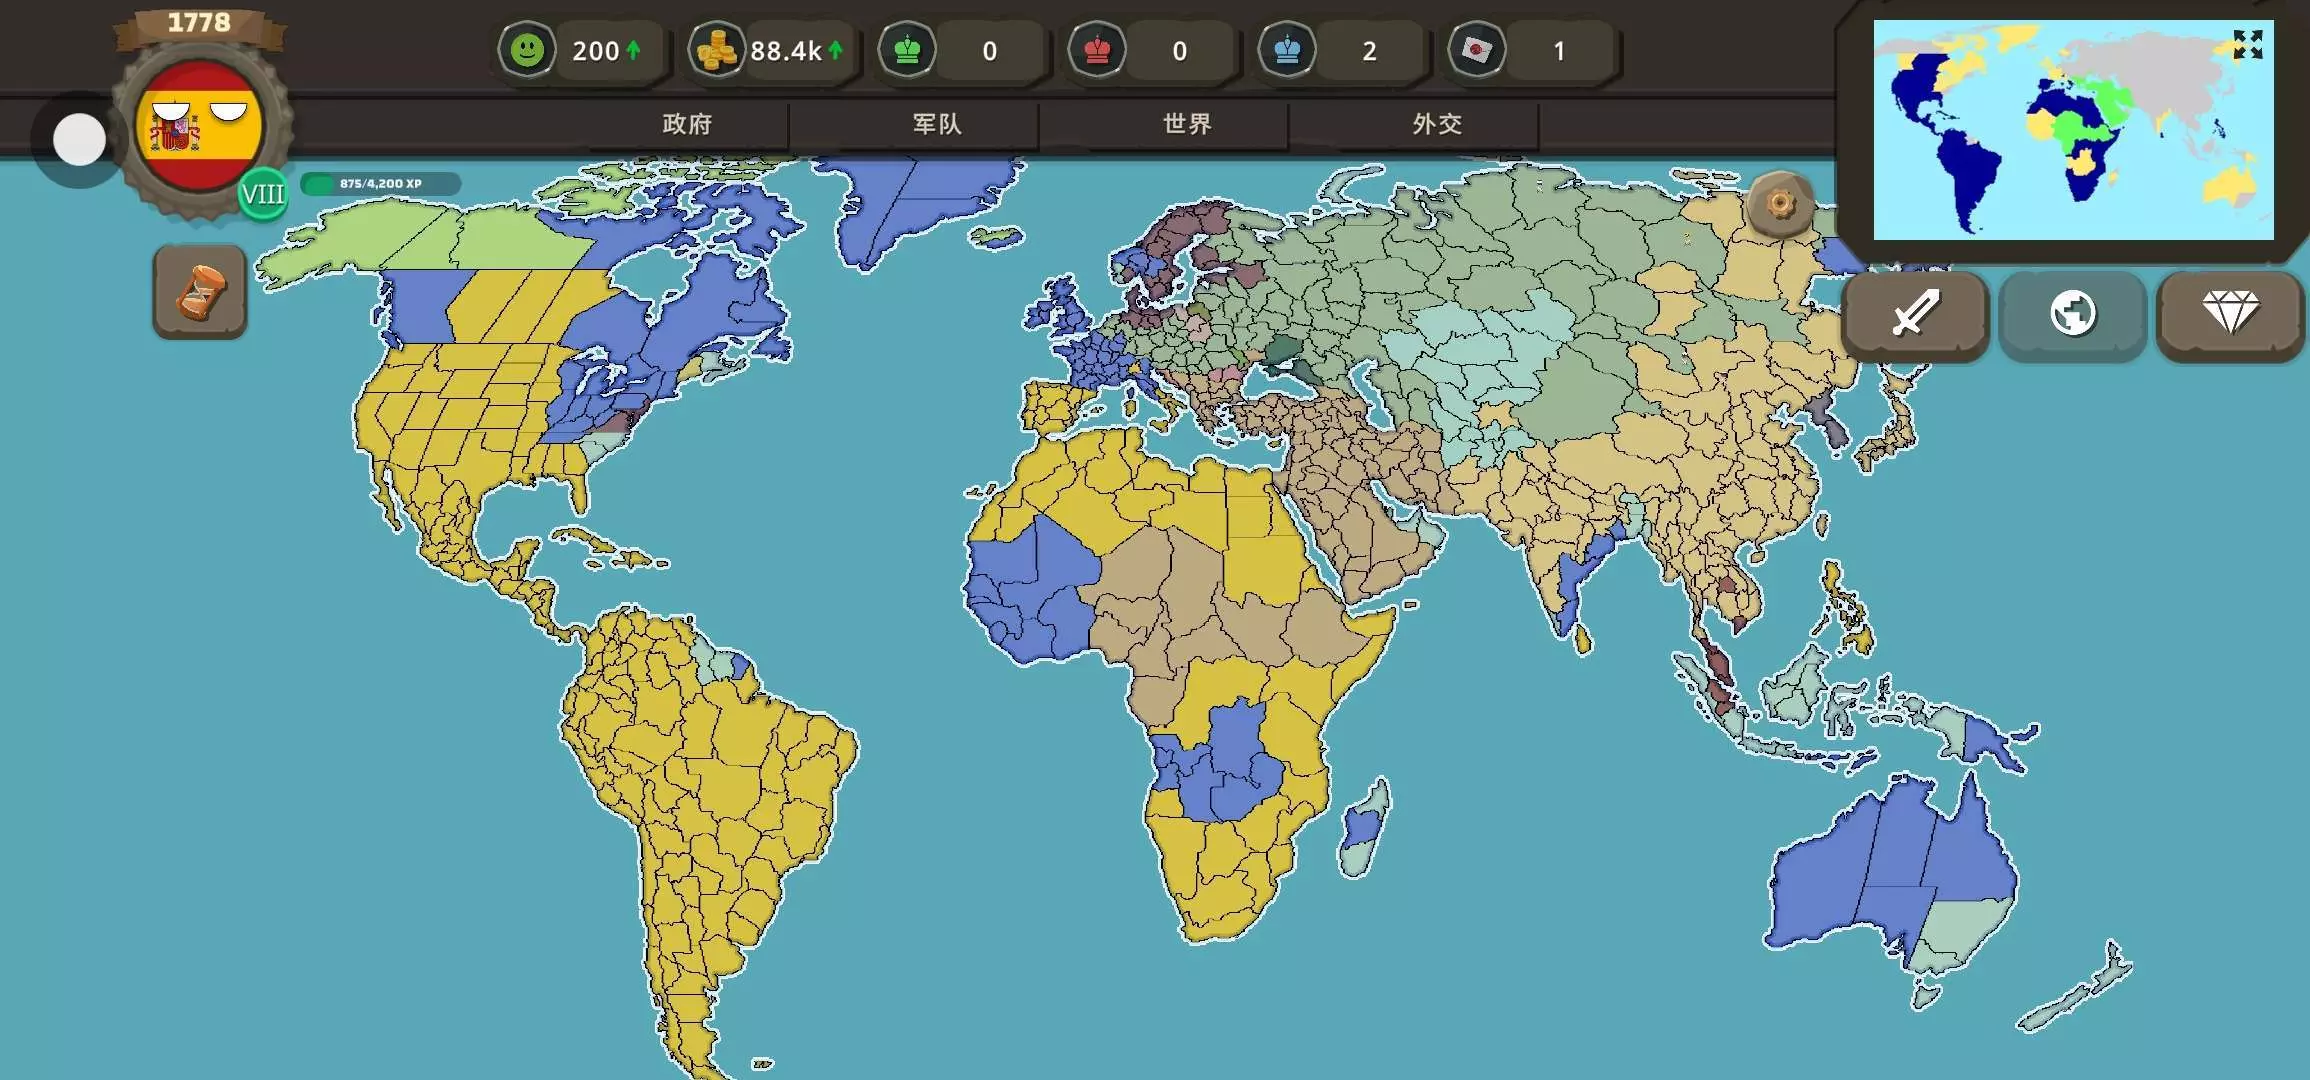Click the gear settings icon on map

click(x=1780, y=204)
